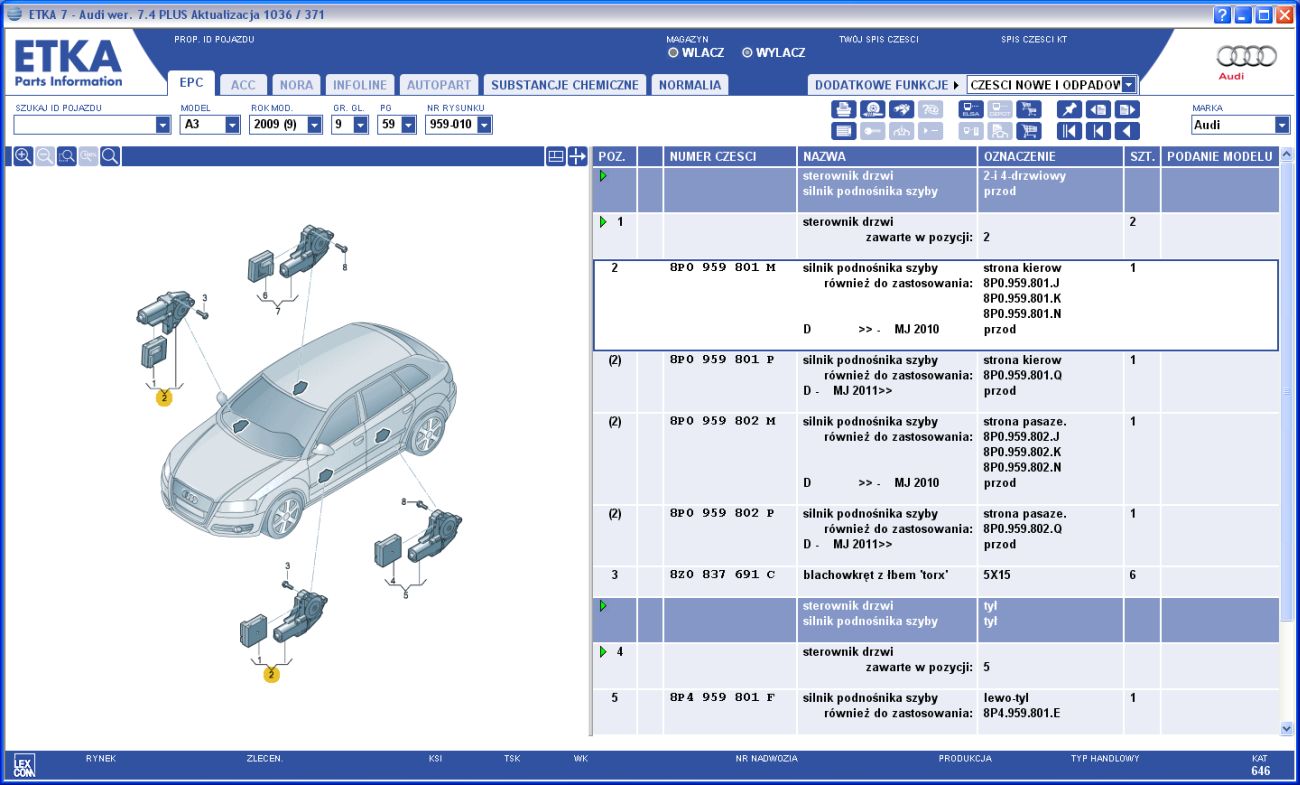Image resolution: width=1300 pixels, height=785 pixels.
Task: Open the PG dropdown showing 59
Action: pos(409,125)
